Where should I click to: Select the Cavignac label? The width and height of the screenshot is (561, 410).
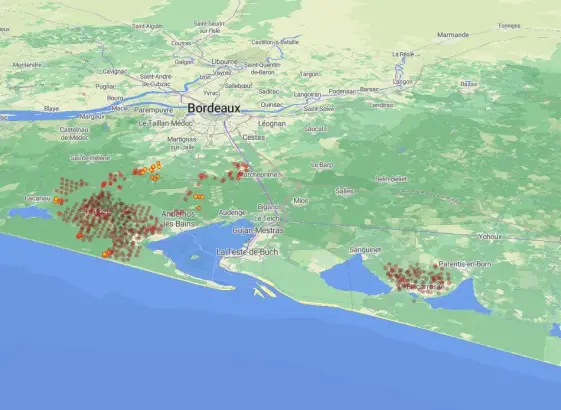coord(114,71)
